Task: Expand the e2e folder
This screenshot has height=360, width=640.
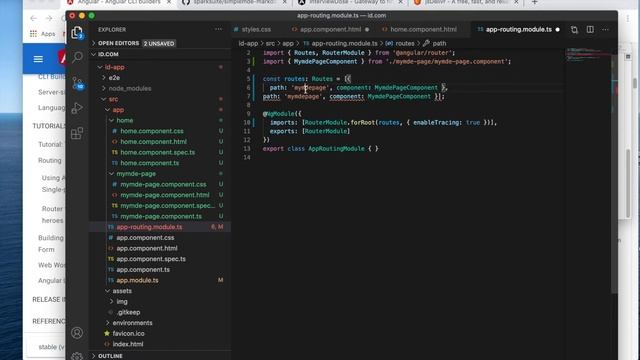Action: pyautogui.click(x=114, y=78)
